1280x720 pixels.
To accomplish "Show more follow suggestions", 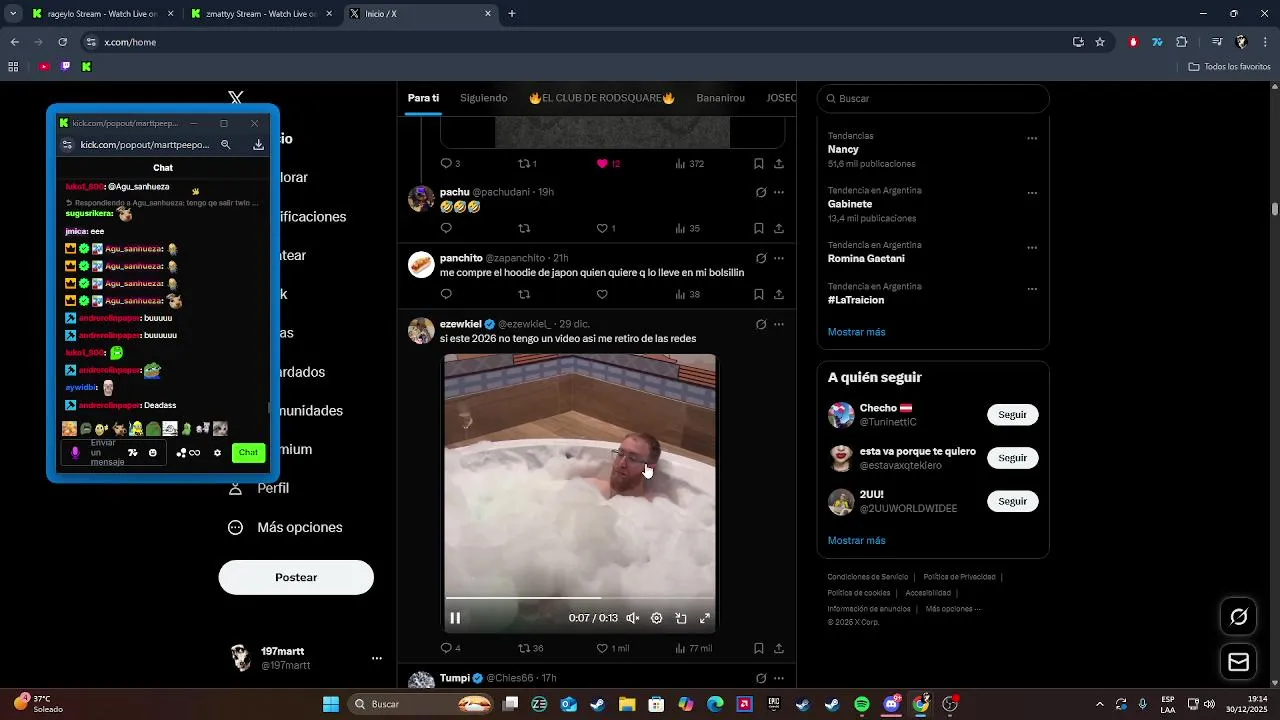I will 856,540.
